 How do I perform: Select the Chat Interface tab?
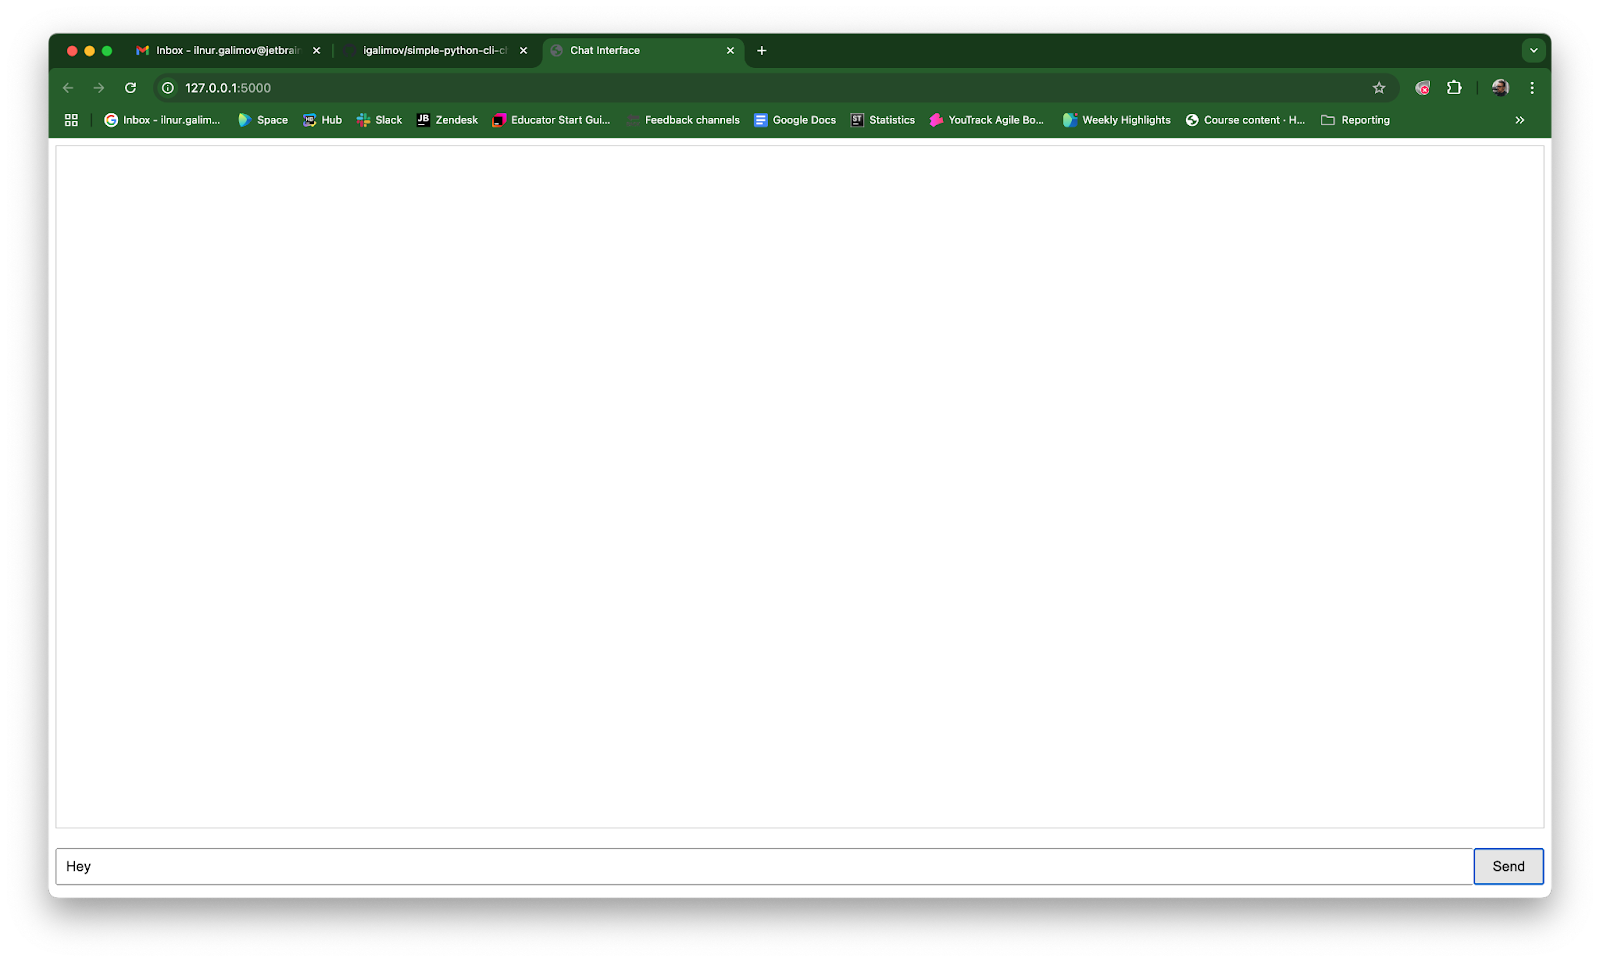pos(643,50)
